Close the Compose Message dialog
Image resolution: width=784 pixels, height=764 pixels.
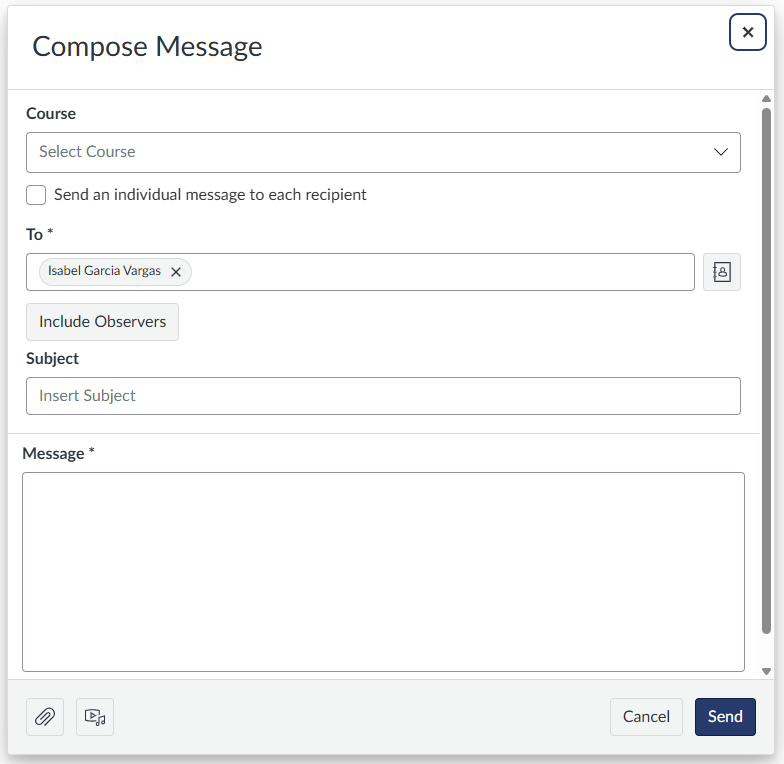(x=747, y=32)
